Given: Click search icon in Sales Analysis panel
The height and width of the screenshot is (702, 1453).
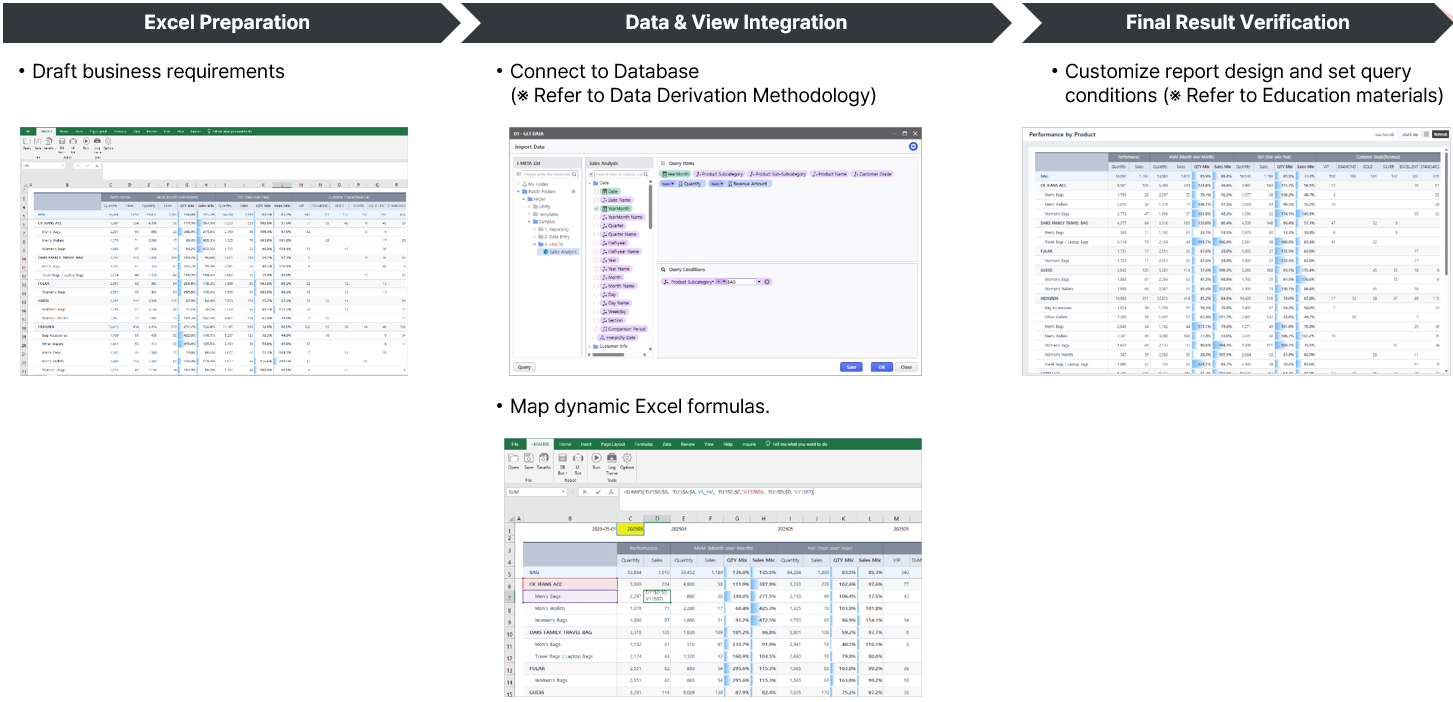Looking at the screenshot, I should click(x=646, y=174).
